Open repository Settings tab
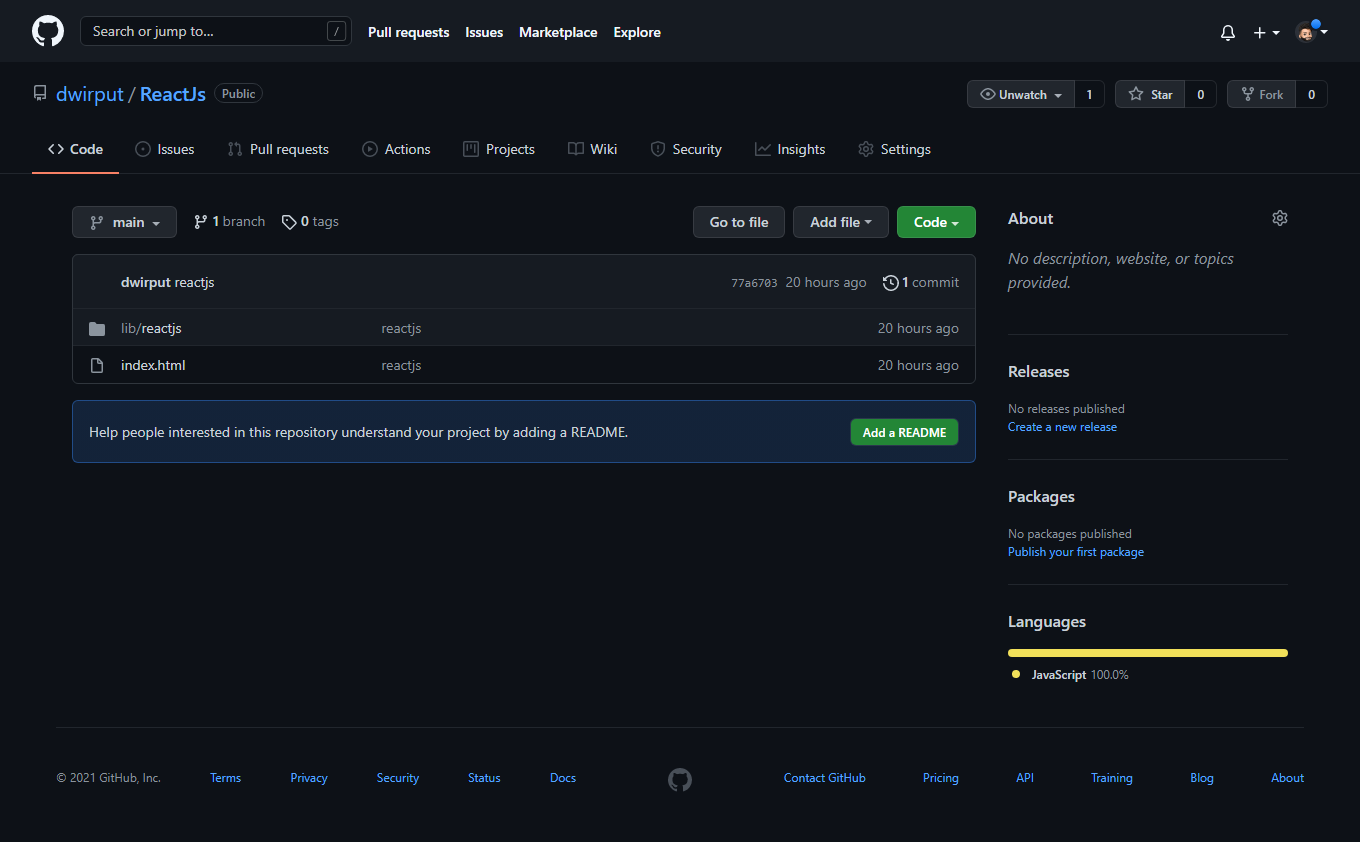 [894, 149]
